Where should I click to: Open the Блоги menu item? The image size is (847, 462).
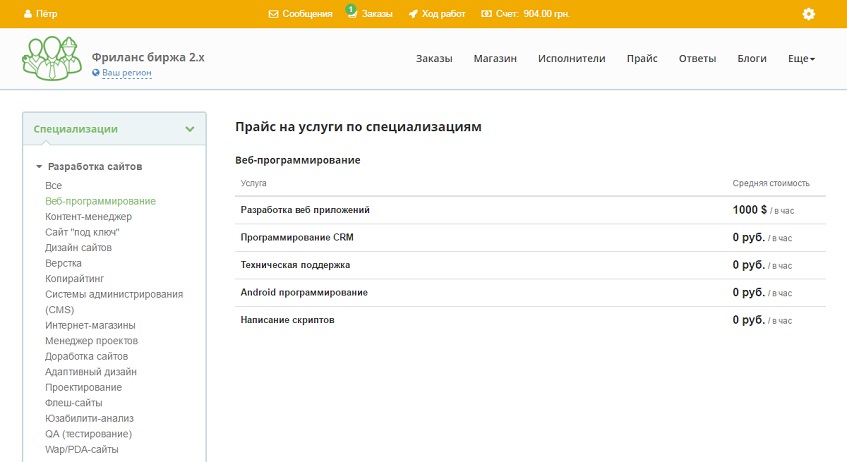752,58
